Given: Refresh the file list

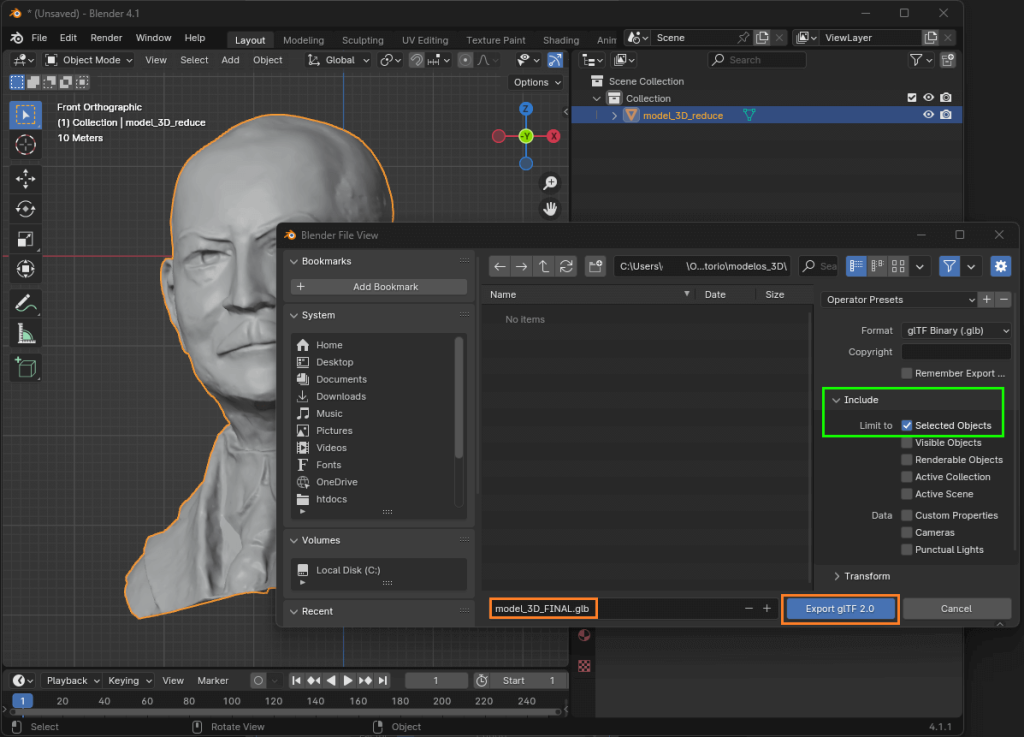Looking at the screenshot, I should pos(566,266).
